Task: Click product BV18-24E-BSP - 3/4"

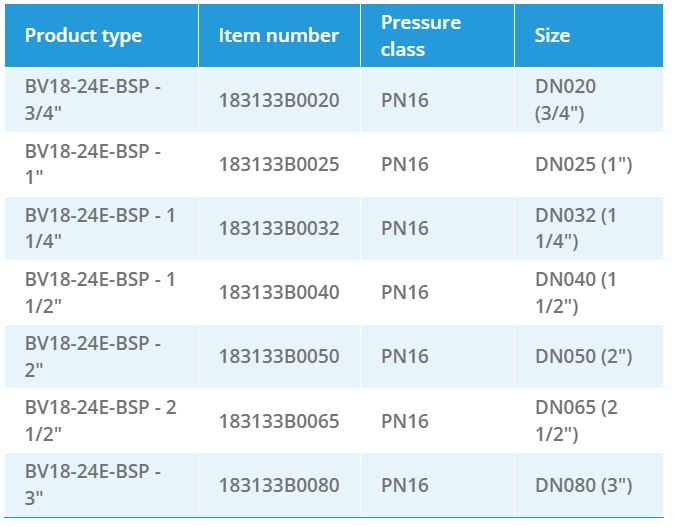Action: coord(93,100)
